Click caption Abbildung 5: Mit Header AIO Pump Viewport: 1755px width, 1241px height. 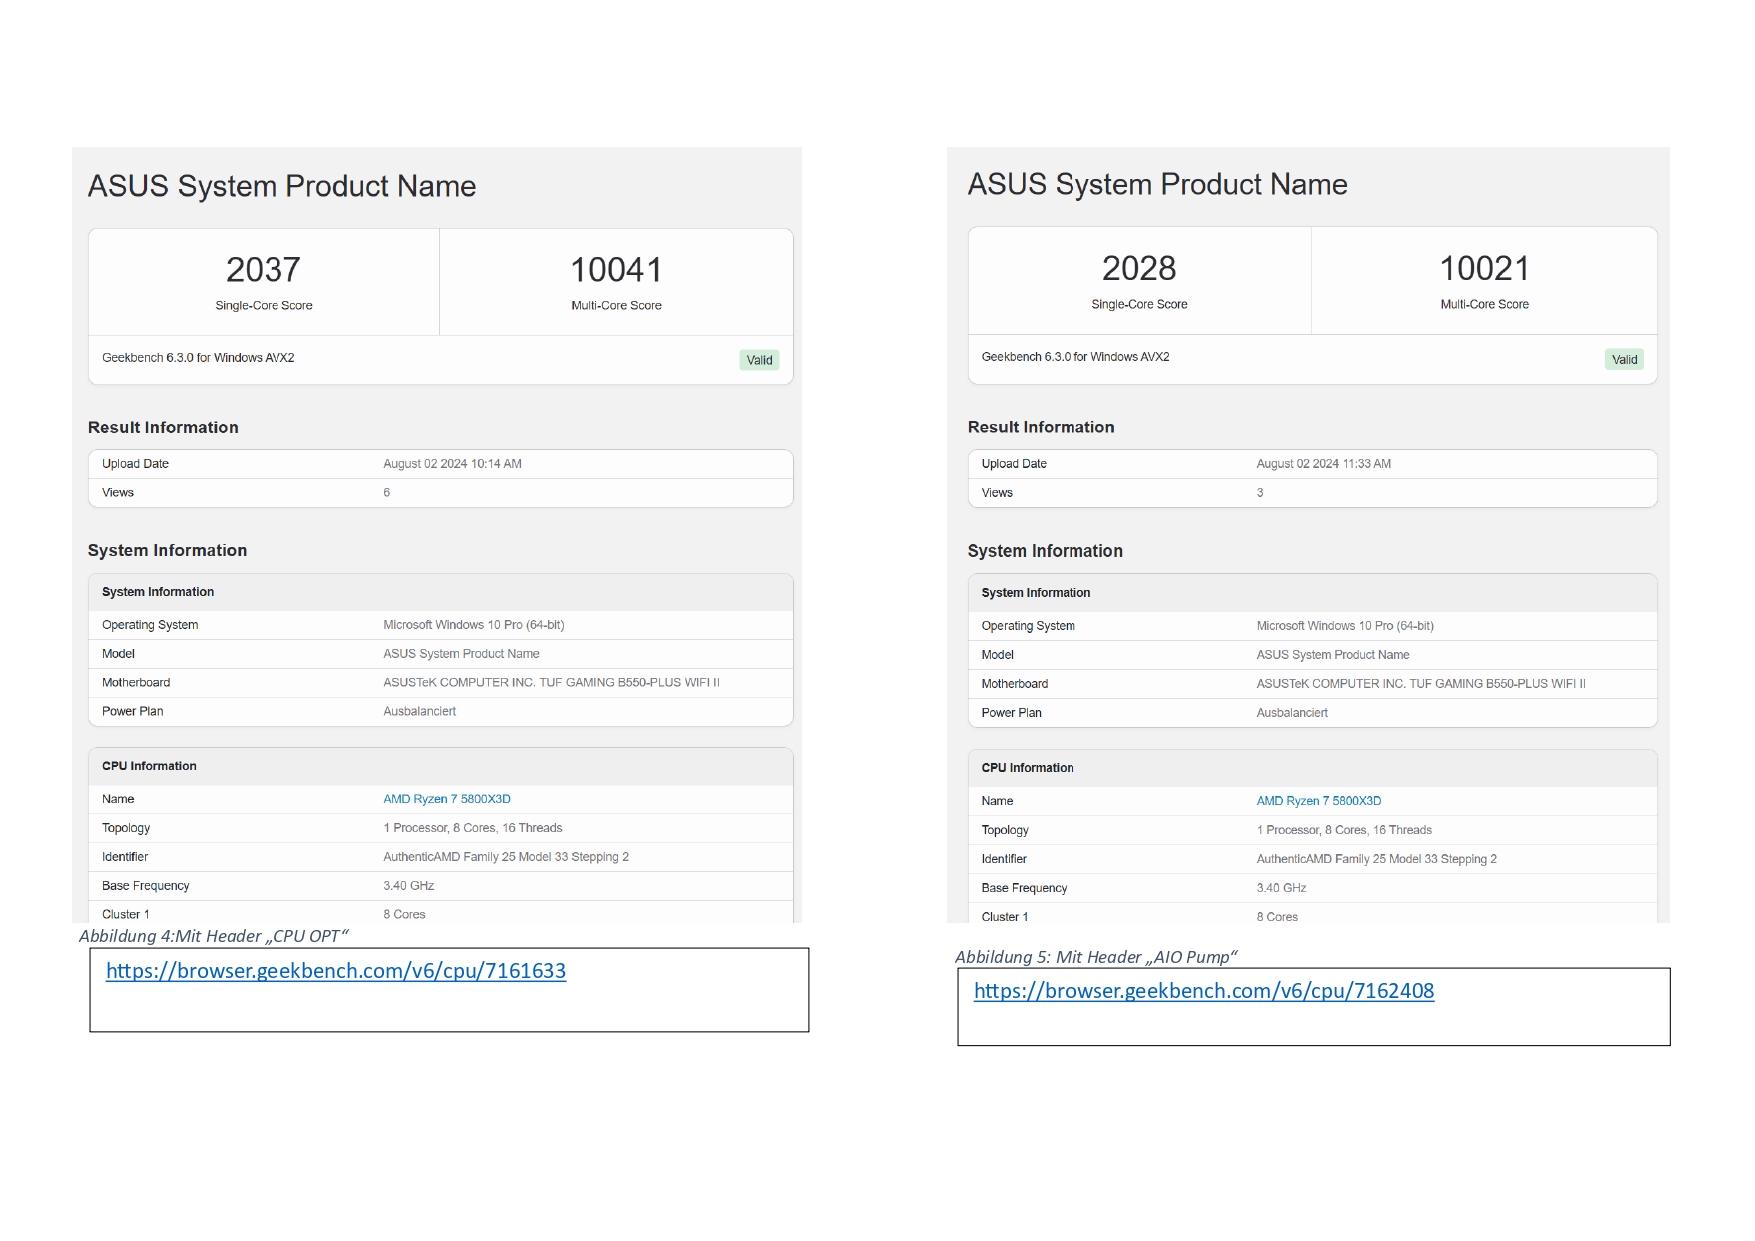[1096, 957]
